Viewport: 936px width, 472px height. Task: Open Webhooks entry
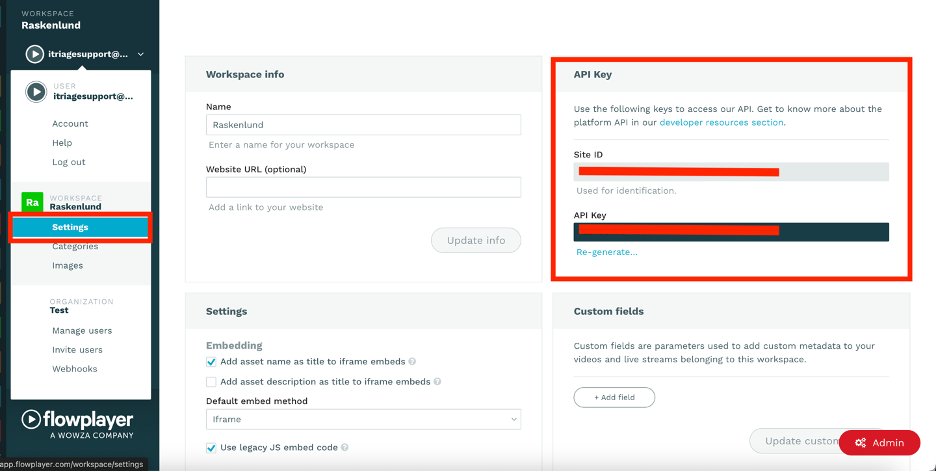75,369
